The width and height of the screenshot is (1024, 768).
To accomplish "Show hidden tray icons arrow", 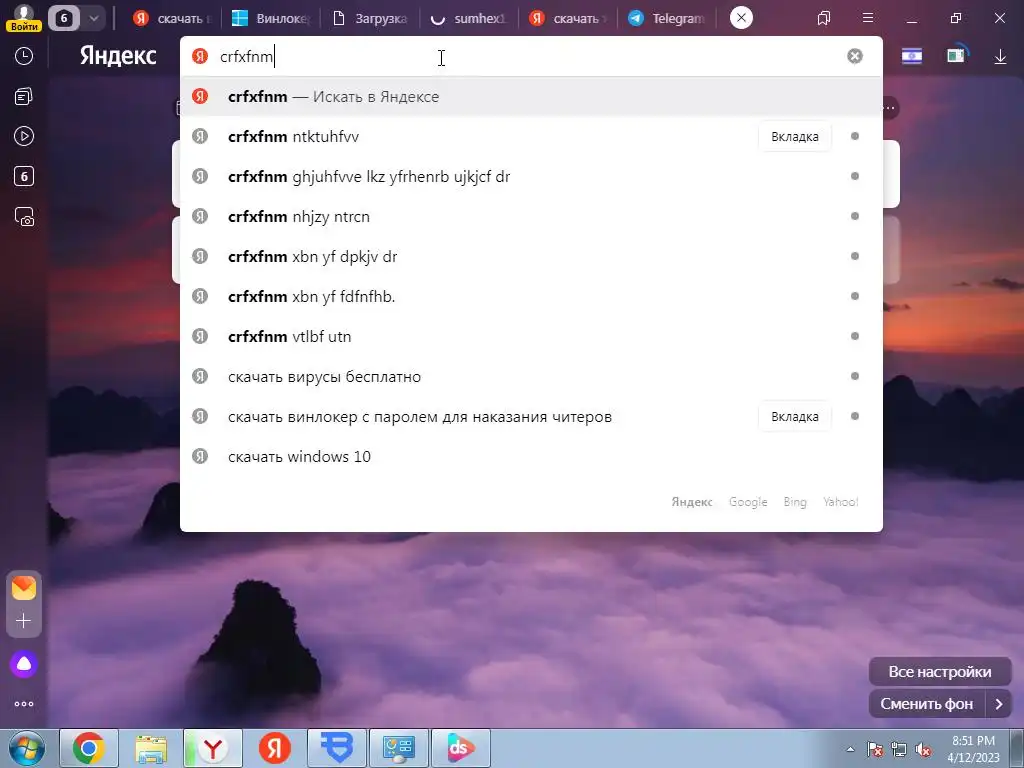I will point(850,749).
